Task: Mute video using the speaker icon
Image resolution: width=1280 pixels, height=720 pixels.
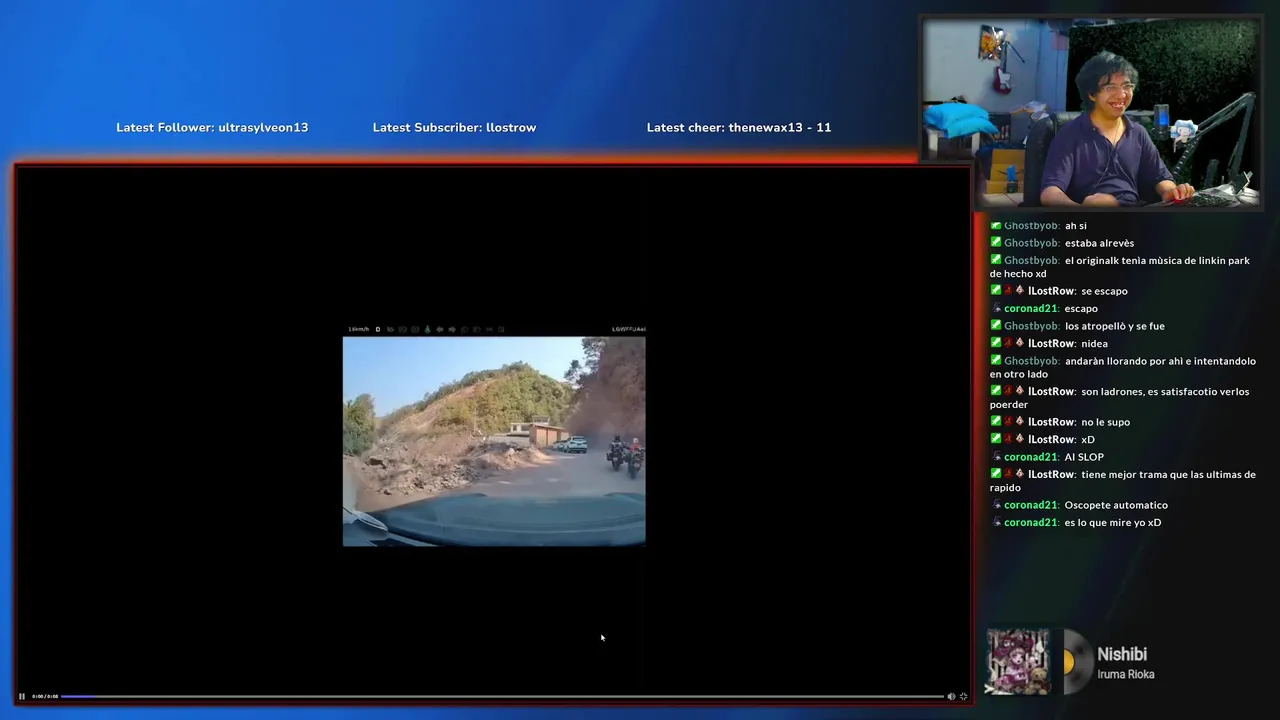Action: (951, 696)
